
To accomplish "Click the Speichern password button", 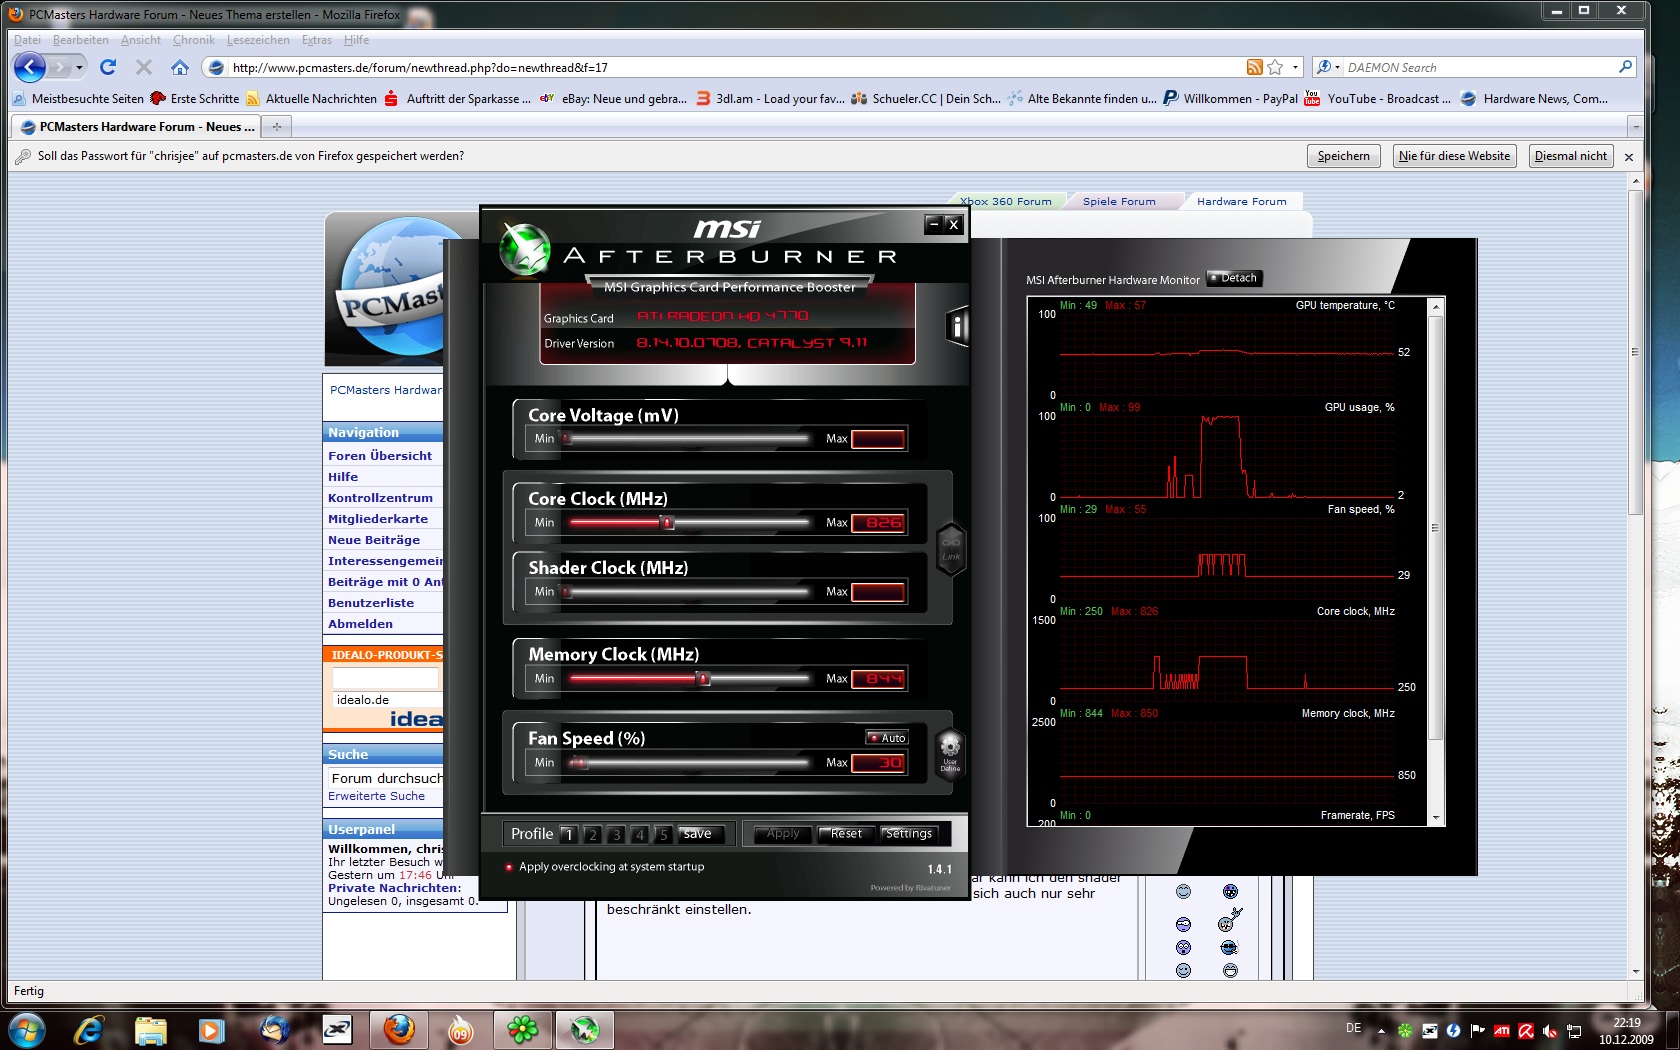I will click(x=1343, y=156).
